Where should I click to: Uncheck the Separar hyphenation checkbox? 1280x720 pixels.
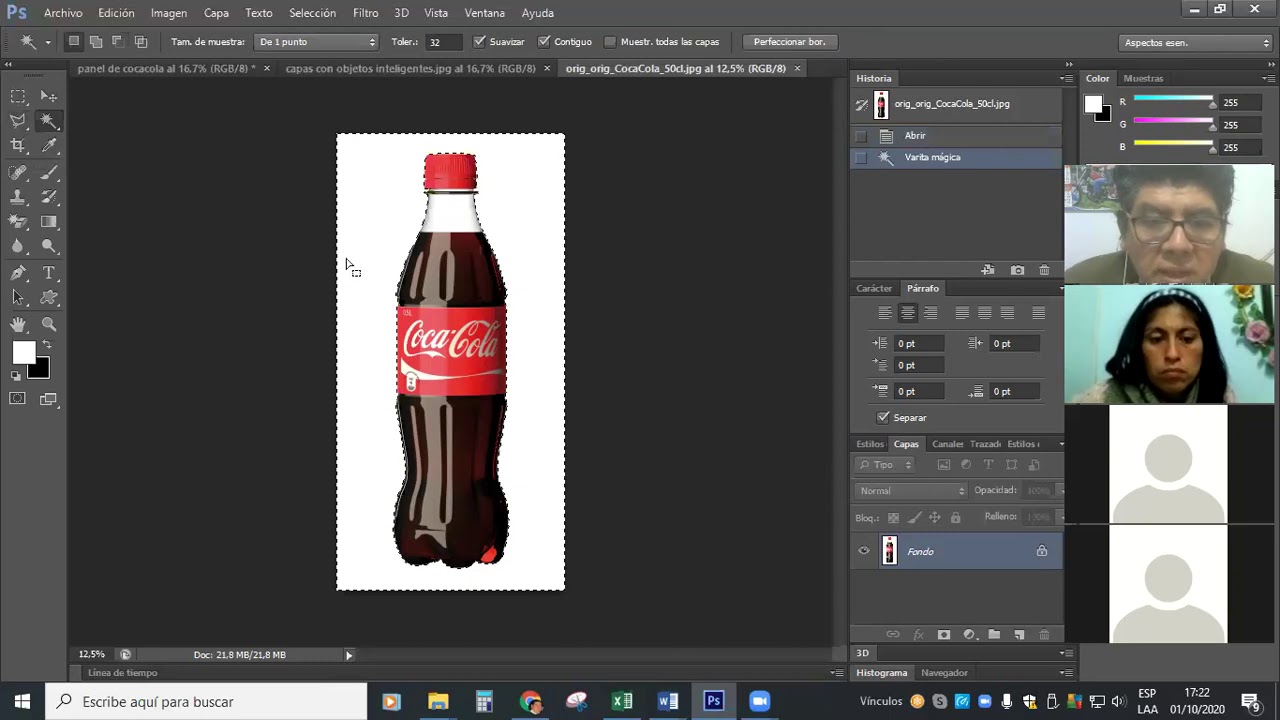coord(883,417)
